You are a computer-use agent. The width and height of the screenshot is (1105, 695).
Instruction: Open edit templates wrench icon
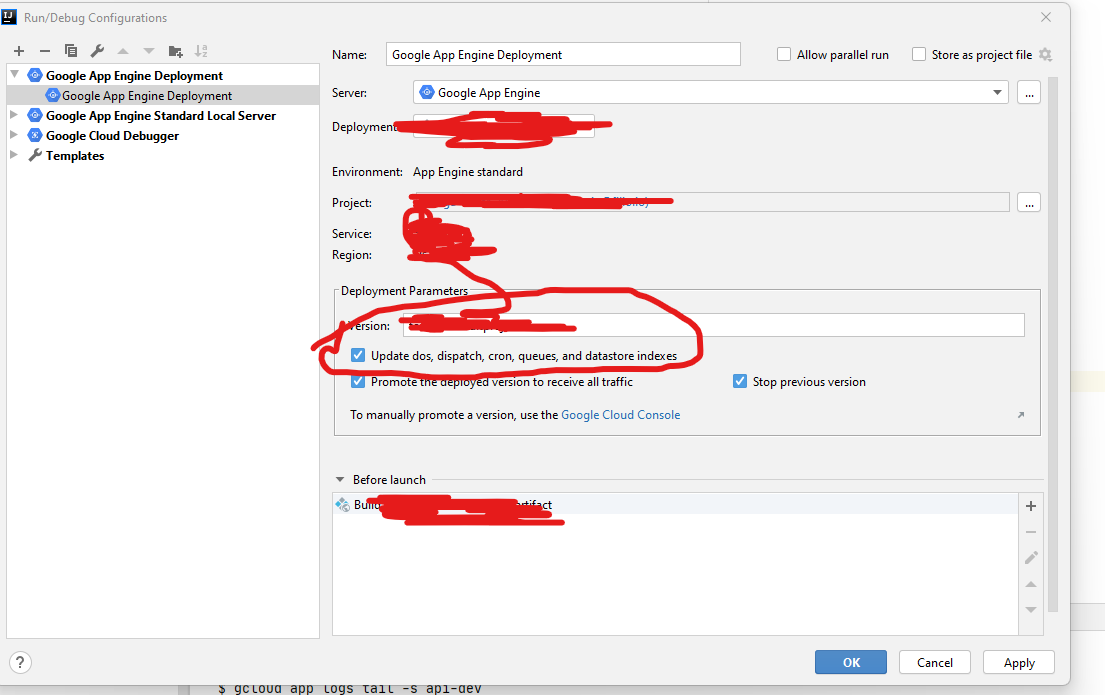(x=97, y=51)
